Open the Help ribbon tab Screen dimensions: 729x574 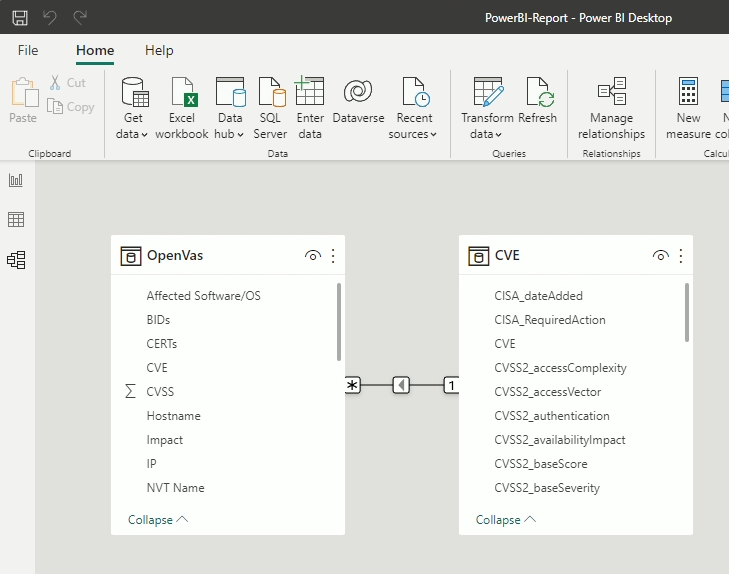(159, 50)
